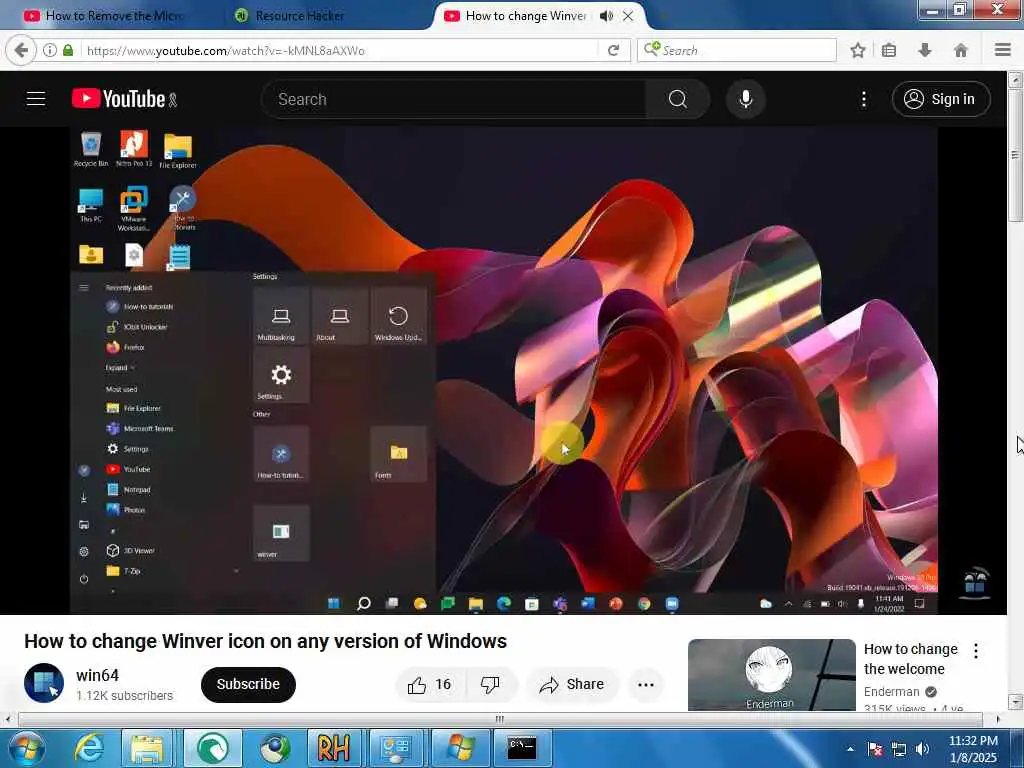Image resolution: width=1024 pixels, height=768 pixels.
Task: Open win64 channel avatar
Action: 44,683
